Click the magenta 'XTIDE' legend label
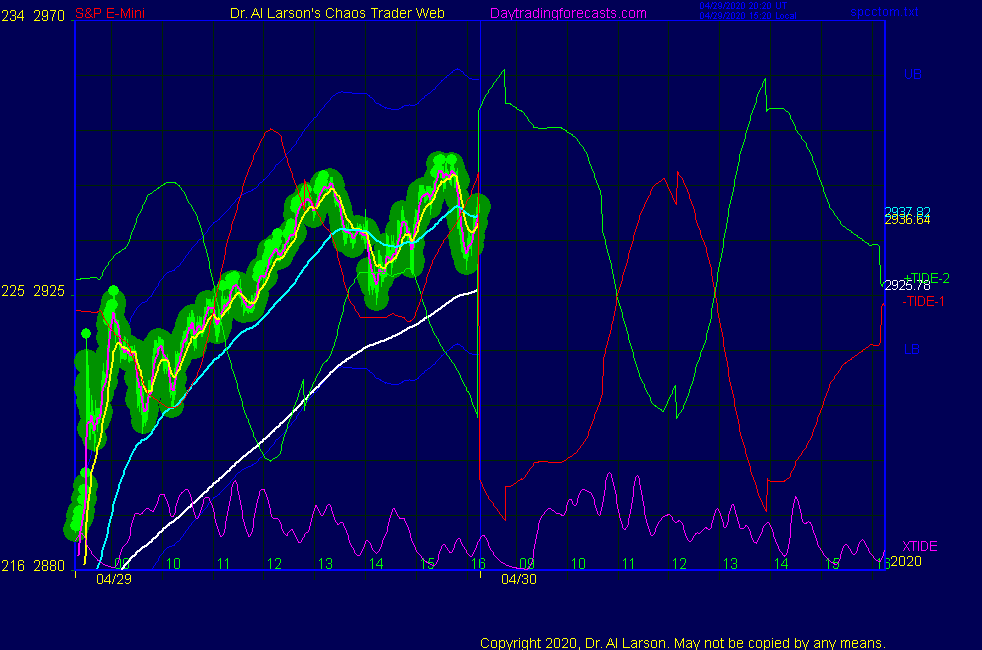This screenshot has height=650, width=982. (x=919, y=546)
